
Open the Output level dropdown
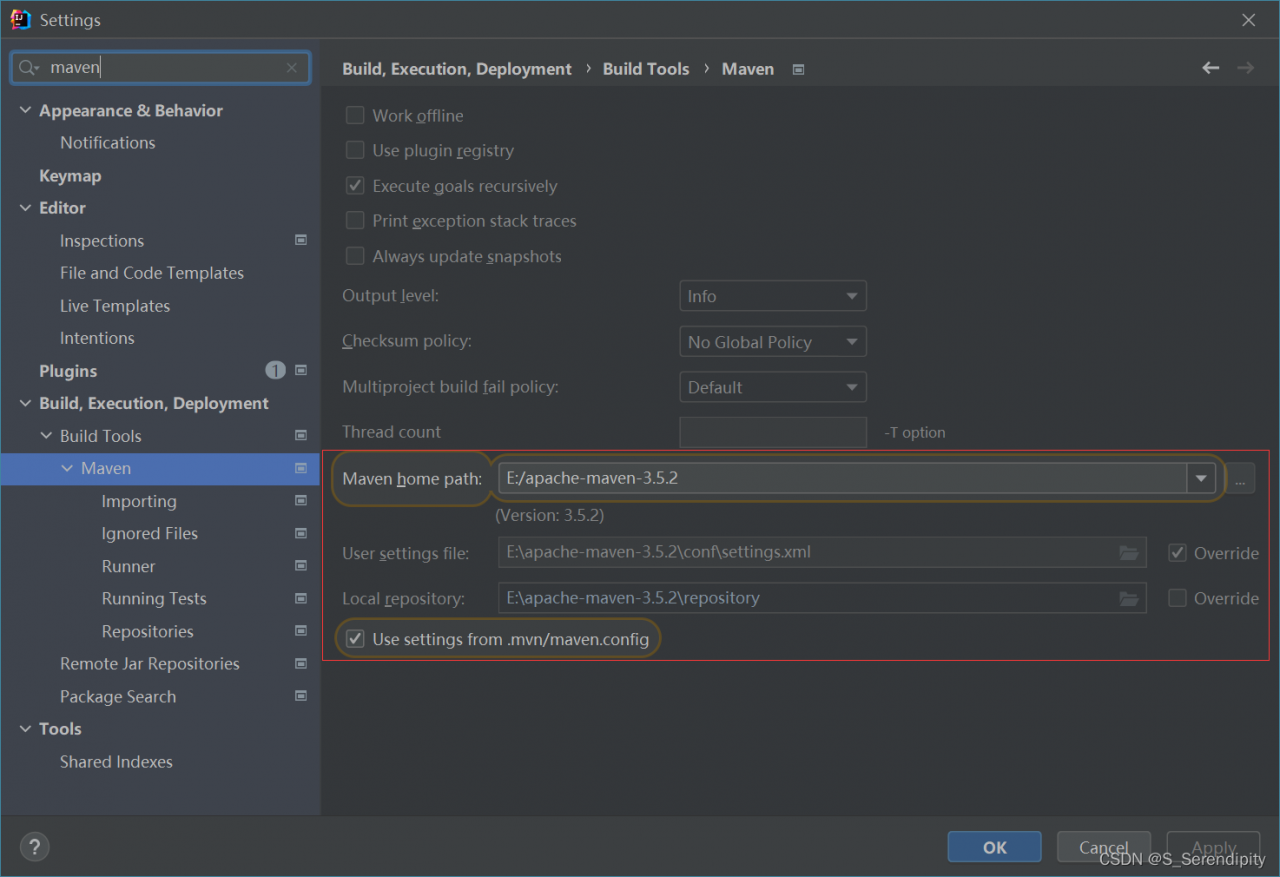pyautogui.click(x=772, y=296)
